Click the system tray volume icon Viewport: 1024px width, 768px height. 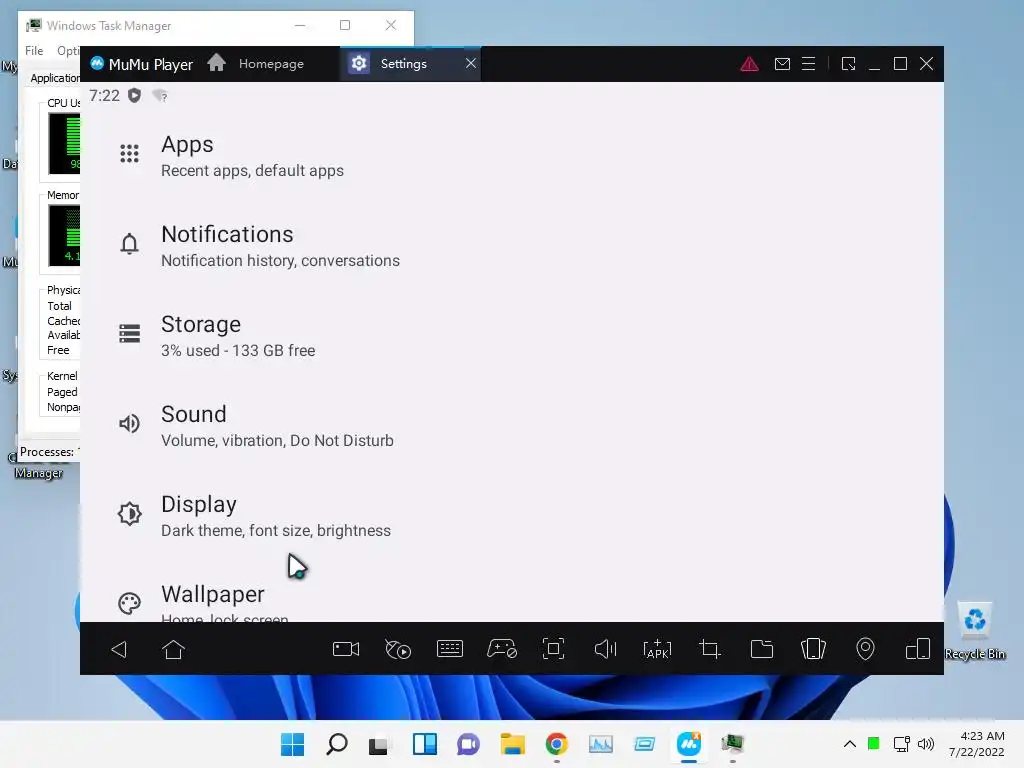[925, 744]
